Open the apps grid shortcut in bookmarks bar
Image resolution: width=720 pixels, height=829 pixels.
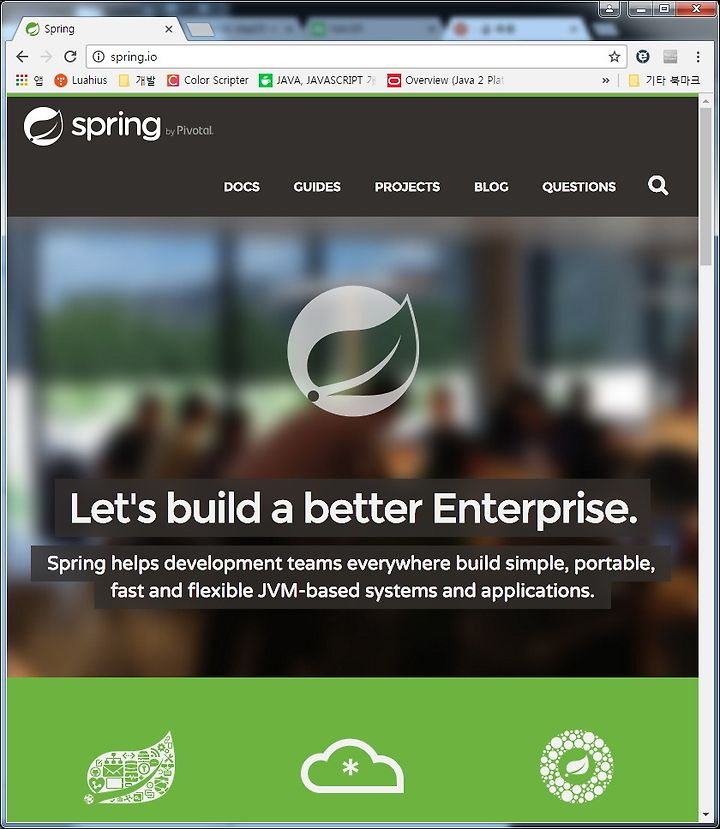point(22,80)
